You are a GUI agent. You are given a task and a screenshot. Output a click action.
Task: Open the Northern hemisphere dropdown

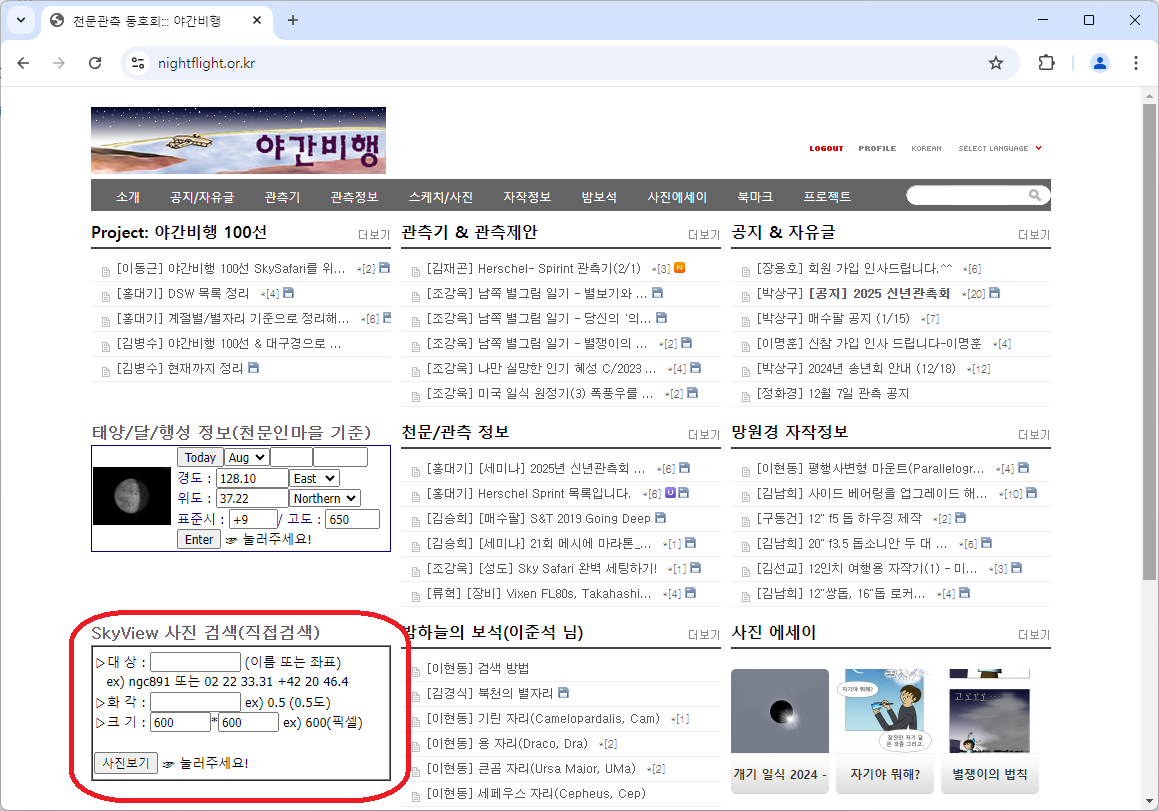(325, 498)
